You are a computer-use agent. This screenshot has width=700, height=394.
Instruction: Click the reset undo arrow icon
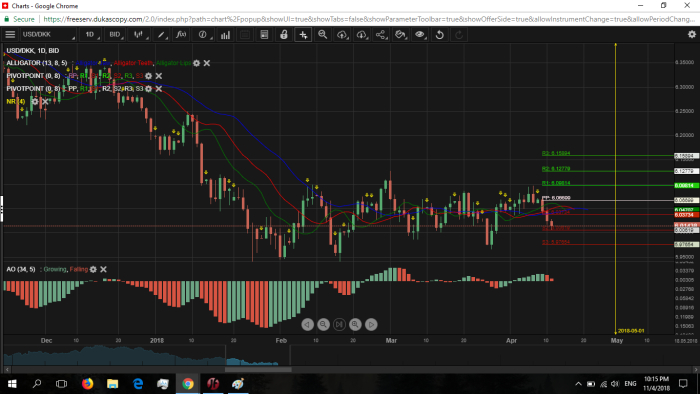click(439, 34)
